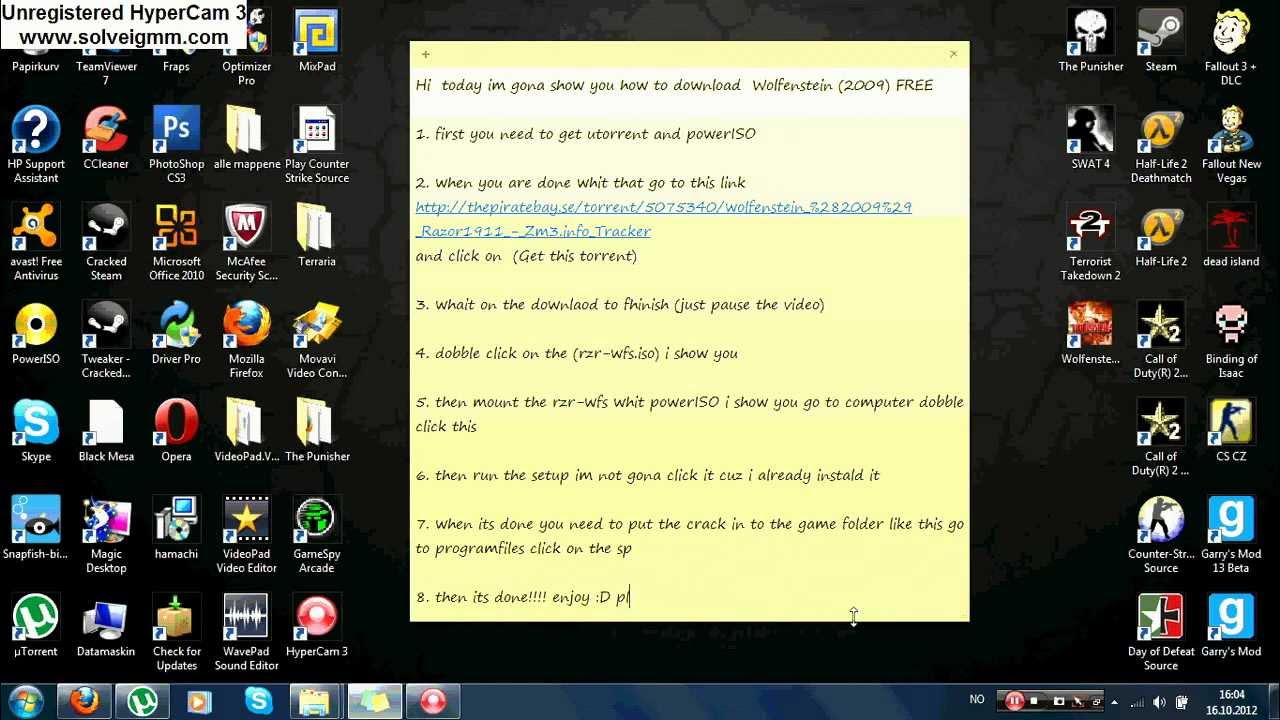1280x720 pixels.
Task: Click the SWAT 4 game icon
Action: [1091, 138]
